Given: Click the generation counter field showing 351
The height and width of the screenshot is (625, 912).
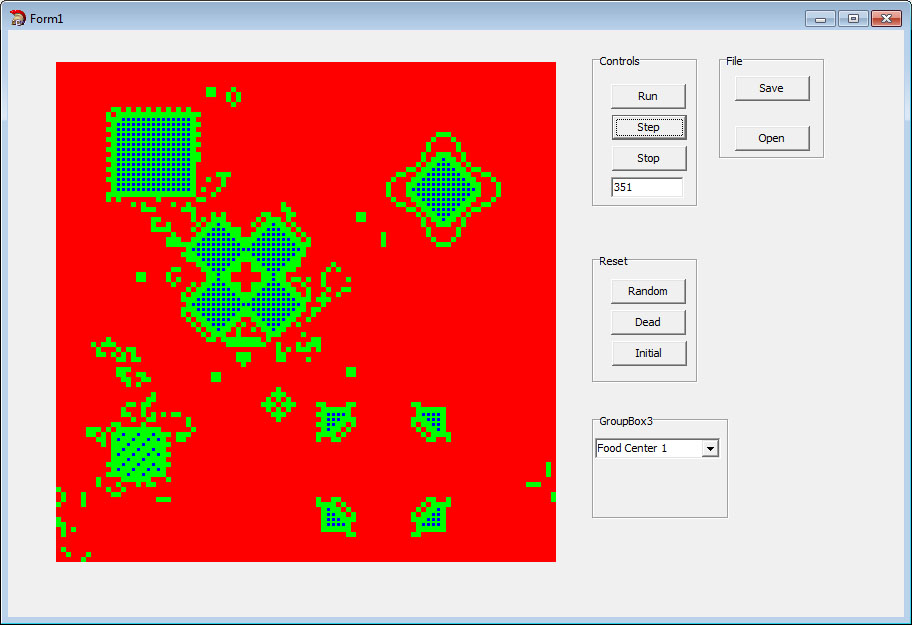Looking at the screenshot, I should 647,187.
